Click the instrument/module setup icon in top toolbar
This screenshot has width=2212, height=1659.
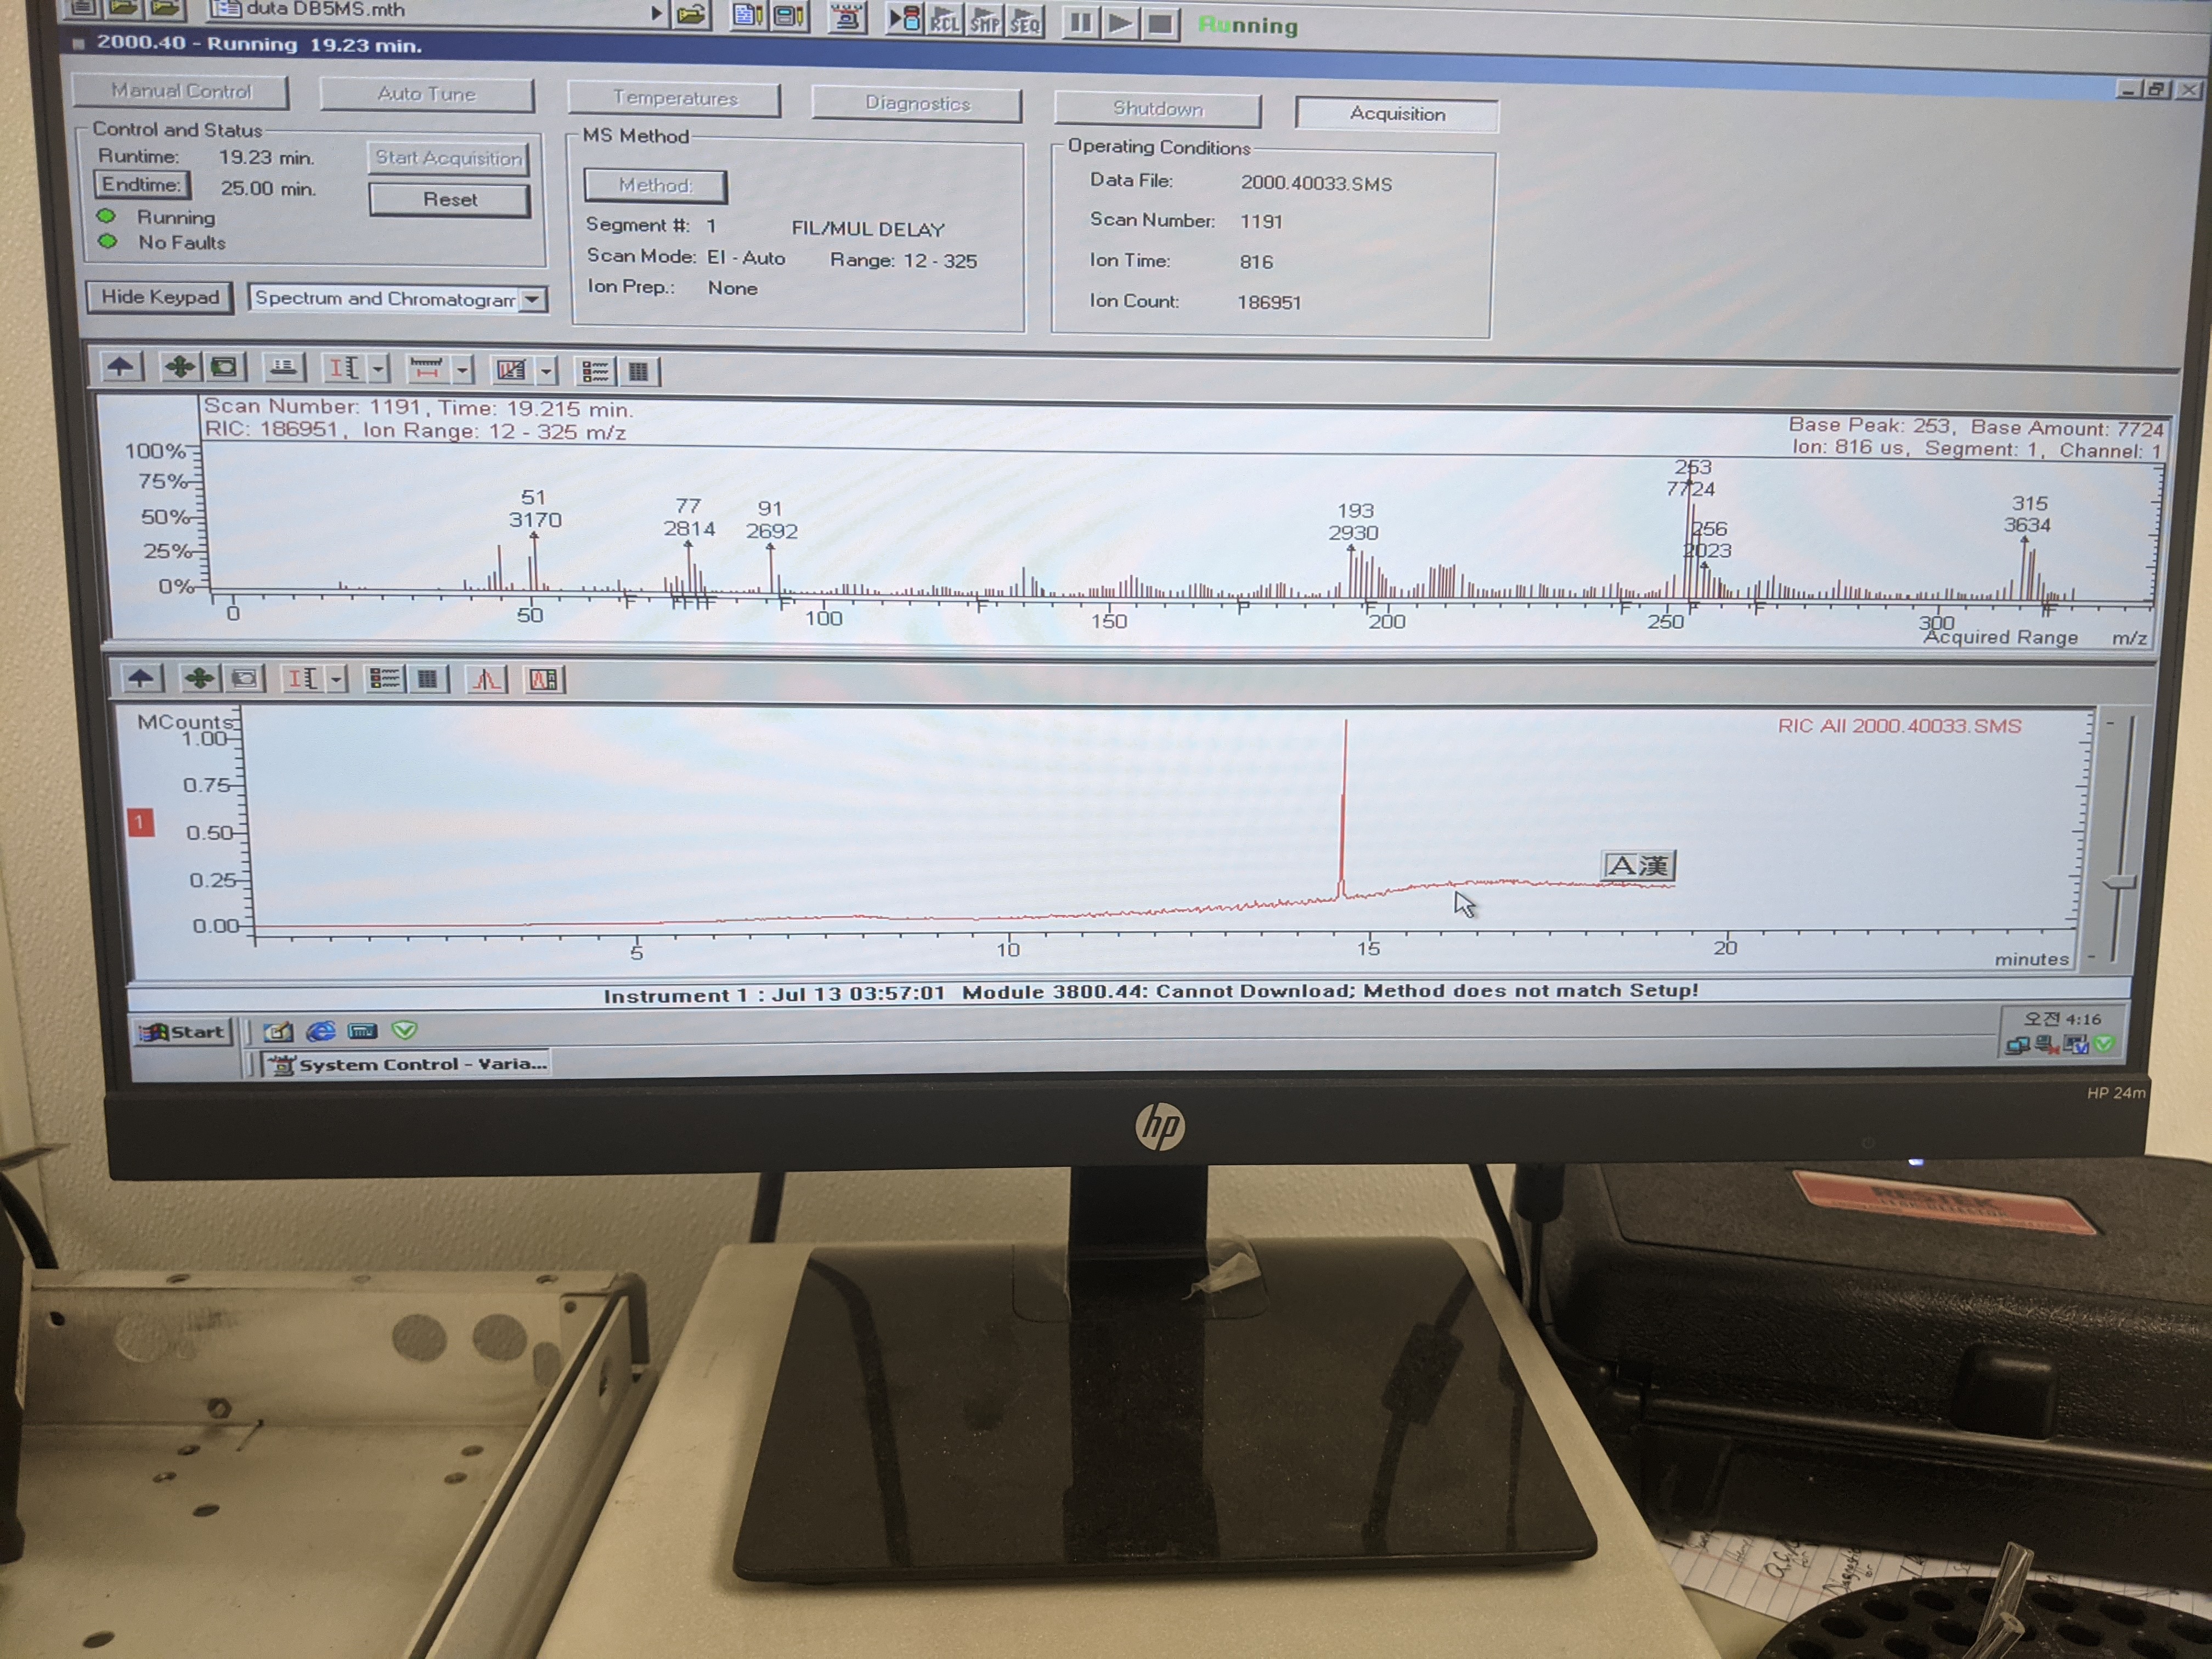click(790, 16)
